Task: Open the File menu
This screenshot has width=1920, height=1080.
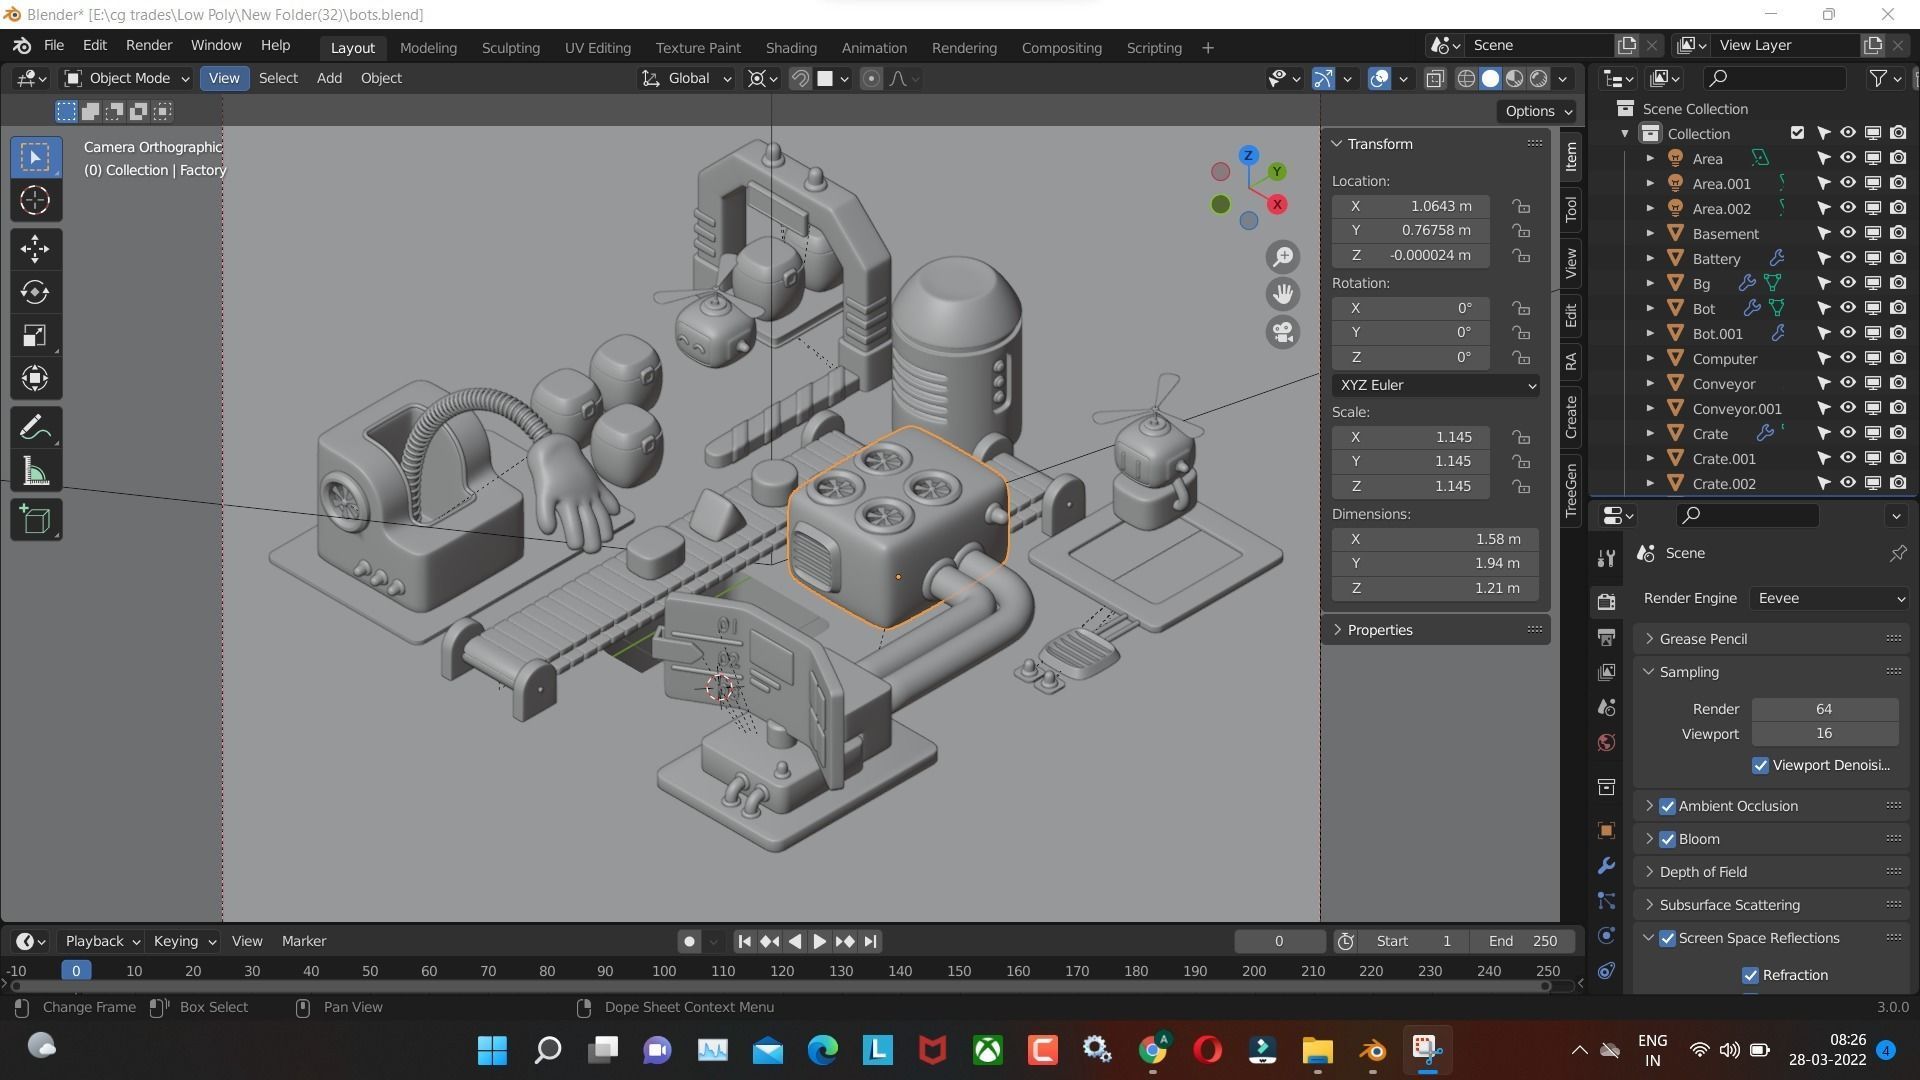Action: [53, 46]
